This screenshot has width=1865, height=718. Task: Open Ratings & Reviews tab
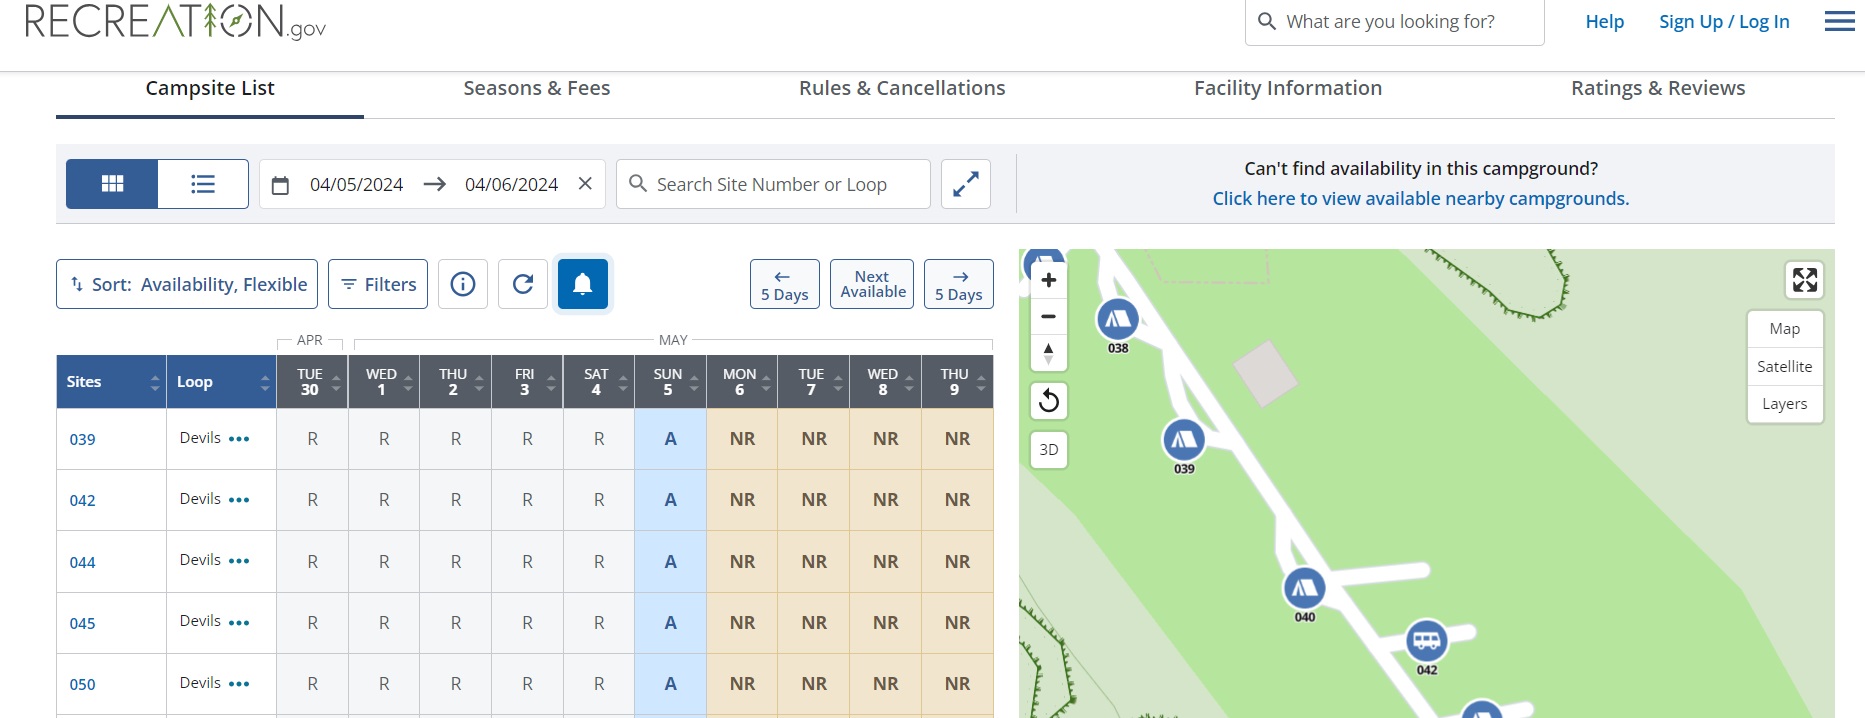click(1657, 88)
